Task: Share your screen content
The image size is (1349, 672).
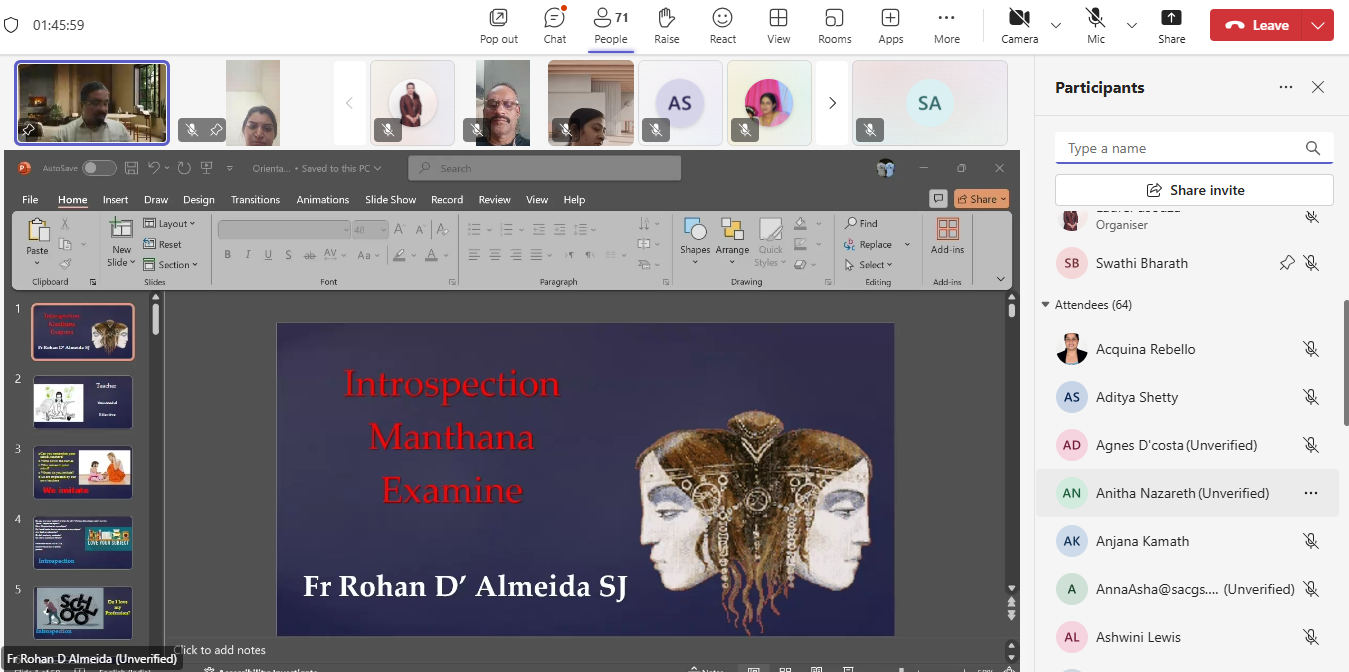Action: (x=1171, y=26)
